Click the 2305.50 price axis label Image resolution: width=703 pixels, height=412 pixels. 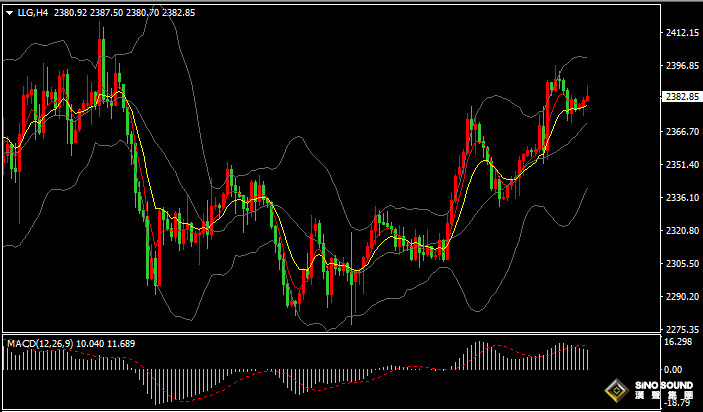tap(681, 264)
